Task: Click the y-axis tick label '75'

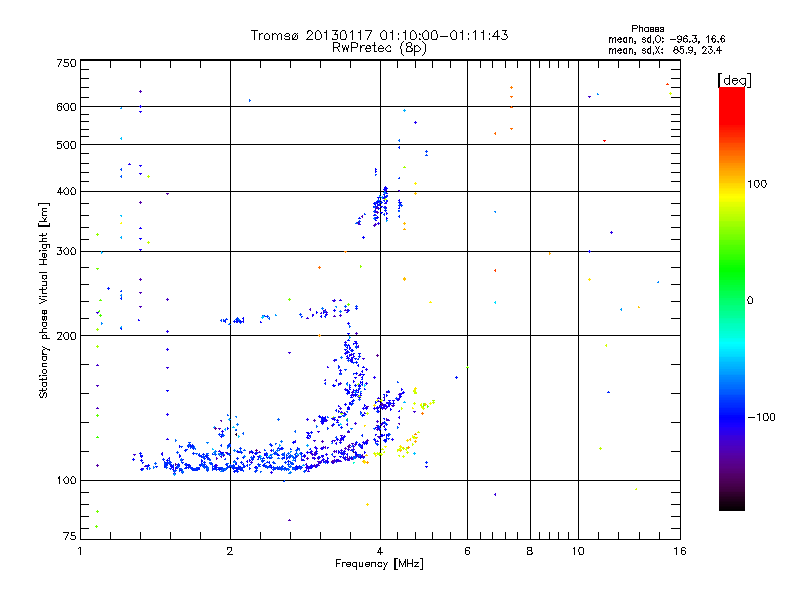Action: (x=70, y=536)
